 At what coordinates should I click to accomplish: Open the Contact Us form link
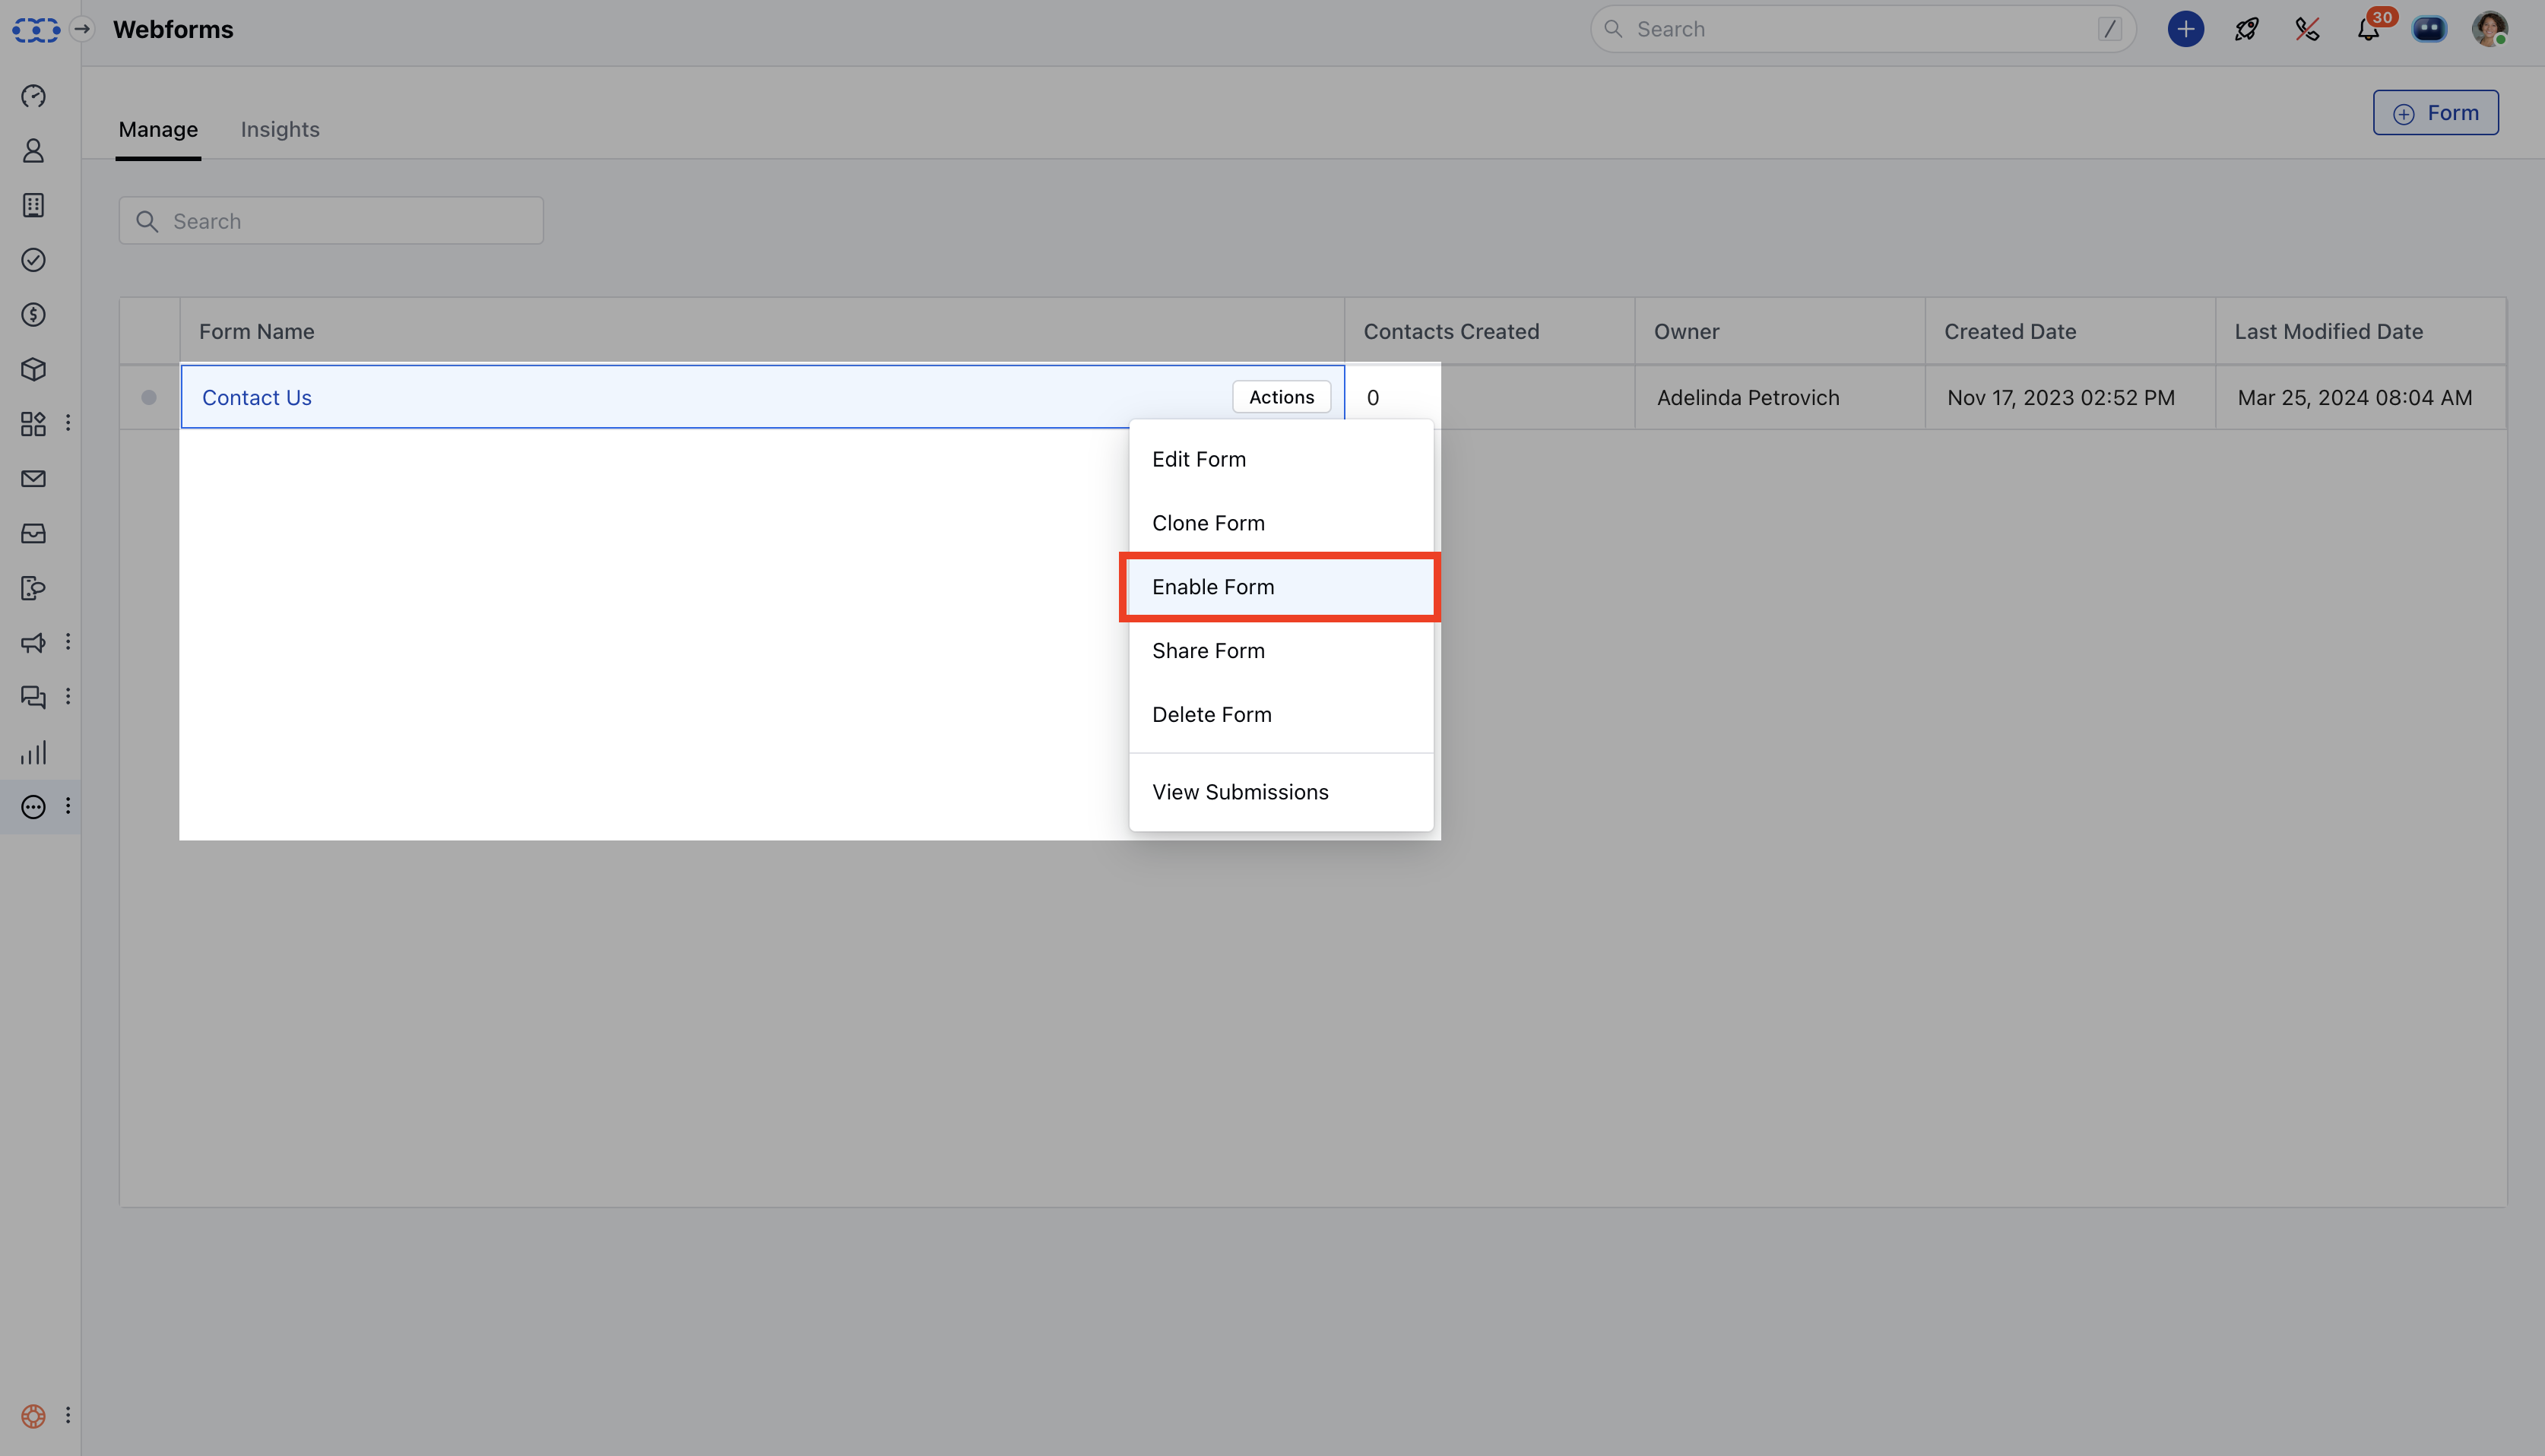[257, 398]
